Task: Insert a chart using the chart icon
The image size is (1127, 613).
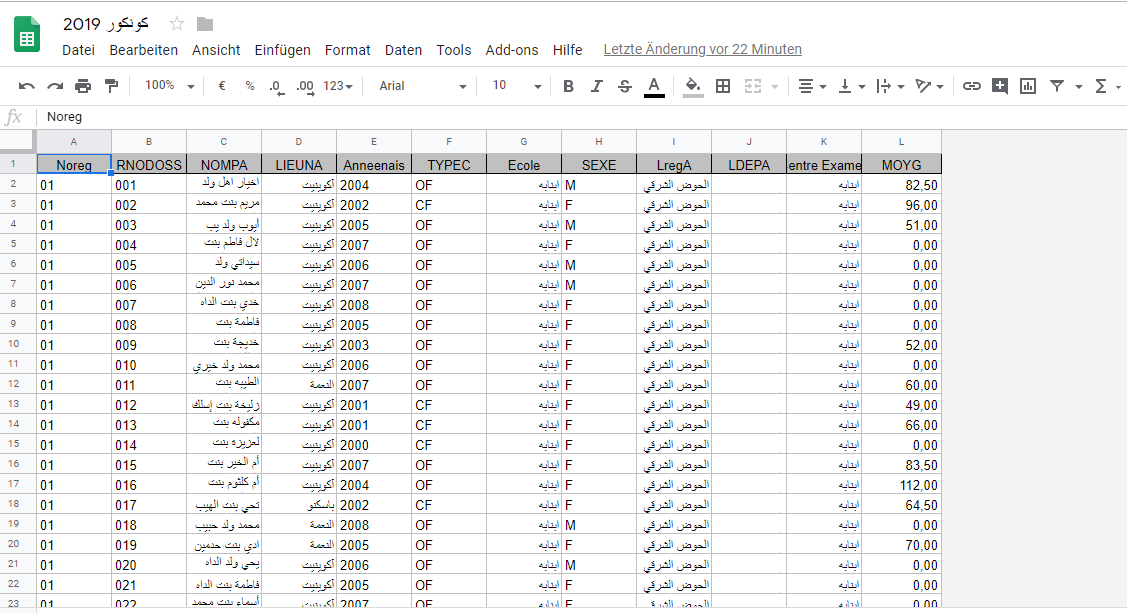Action: 1027,87
